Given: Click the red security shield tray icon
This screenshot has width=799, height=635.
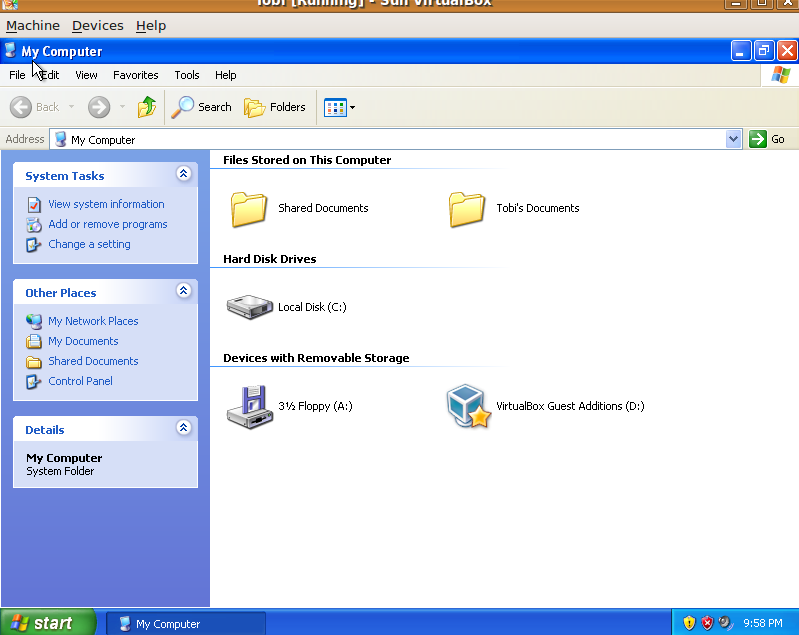Looking at the screenshot, I should [707, 623].
